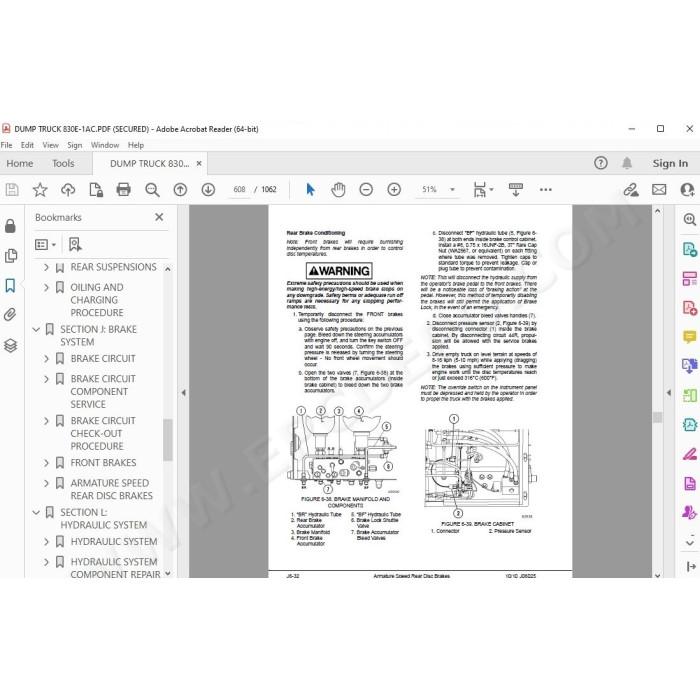Image resolution: width=700 pixels, height=700 pixels.
Task: Open the Help question mark icon
Action: (x=601, y=163)
